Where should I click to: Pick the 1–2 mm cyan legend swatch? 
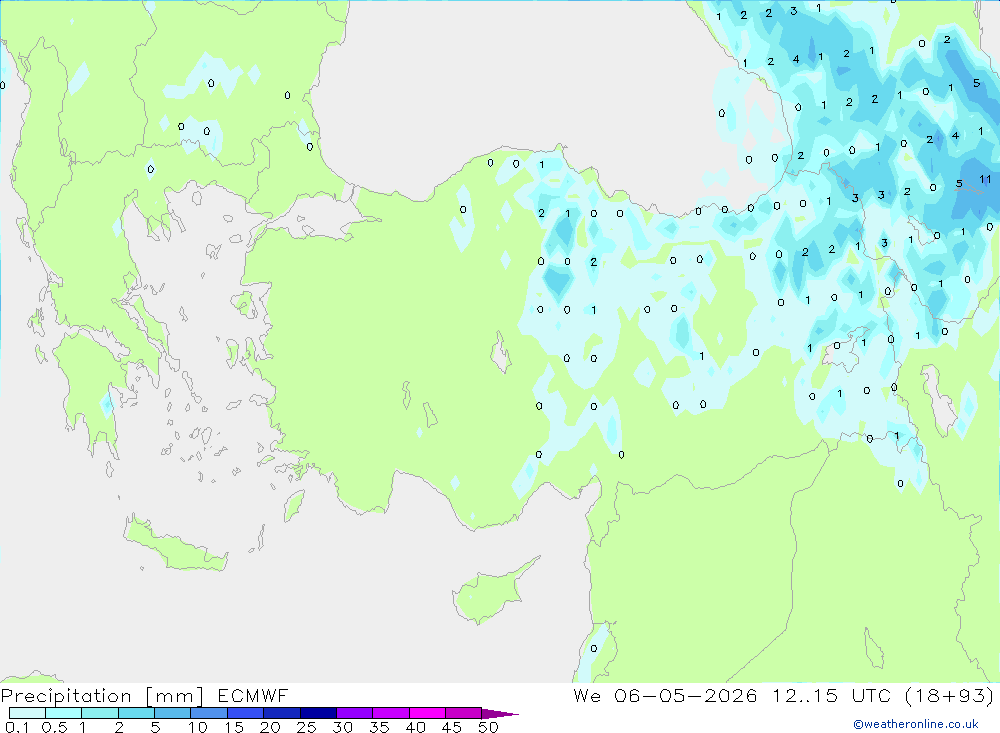point(99,713)
